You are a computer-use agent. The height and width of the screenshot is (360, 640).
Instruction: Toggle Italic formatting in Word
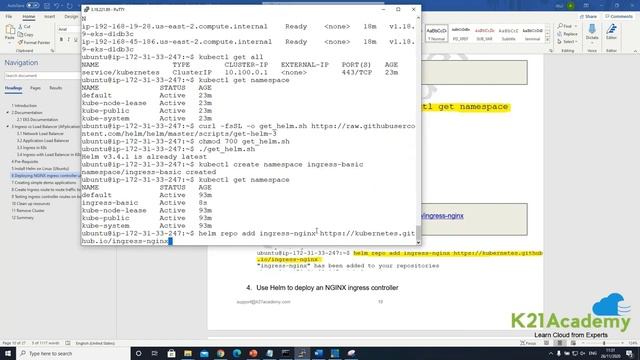pyautogui.click(x=69, y=40)
